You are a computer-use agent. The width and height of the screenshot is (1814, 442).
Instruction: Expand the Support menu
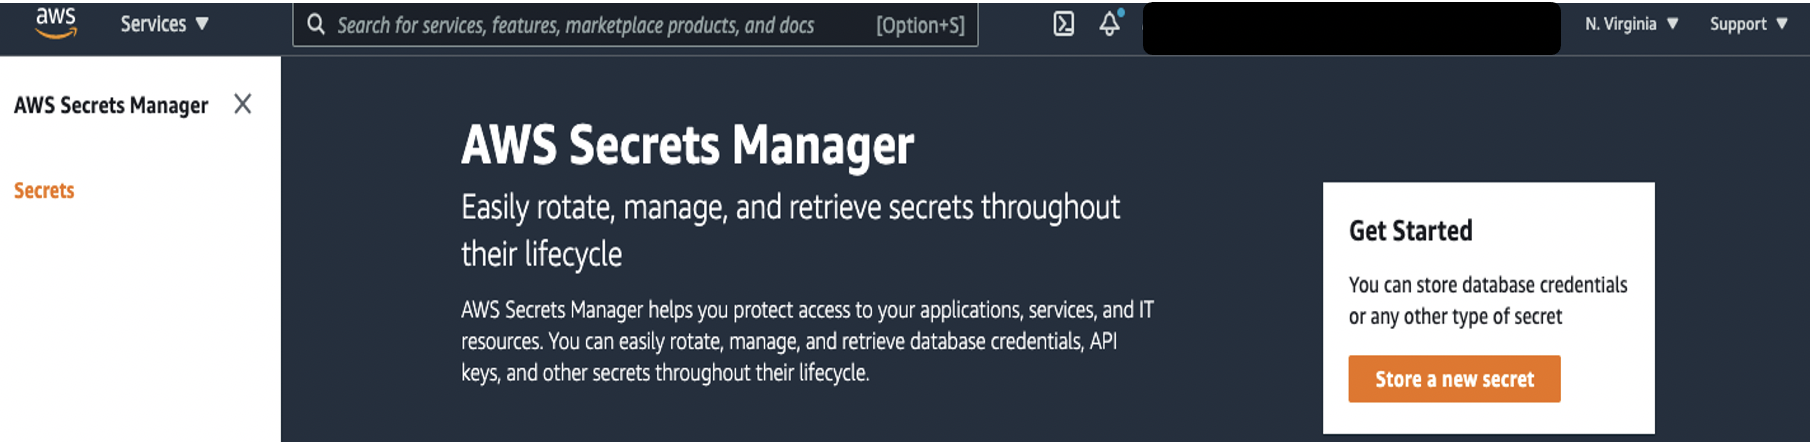[x=1748, y=24]
